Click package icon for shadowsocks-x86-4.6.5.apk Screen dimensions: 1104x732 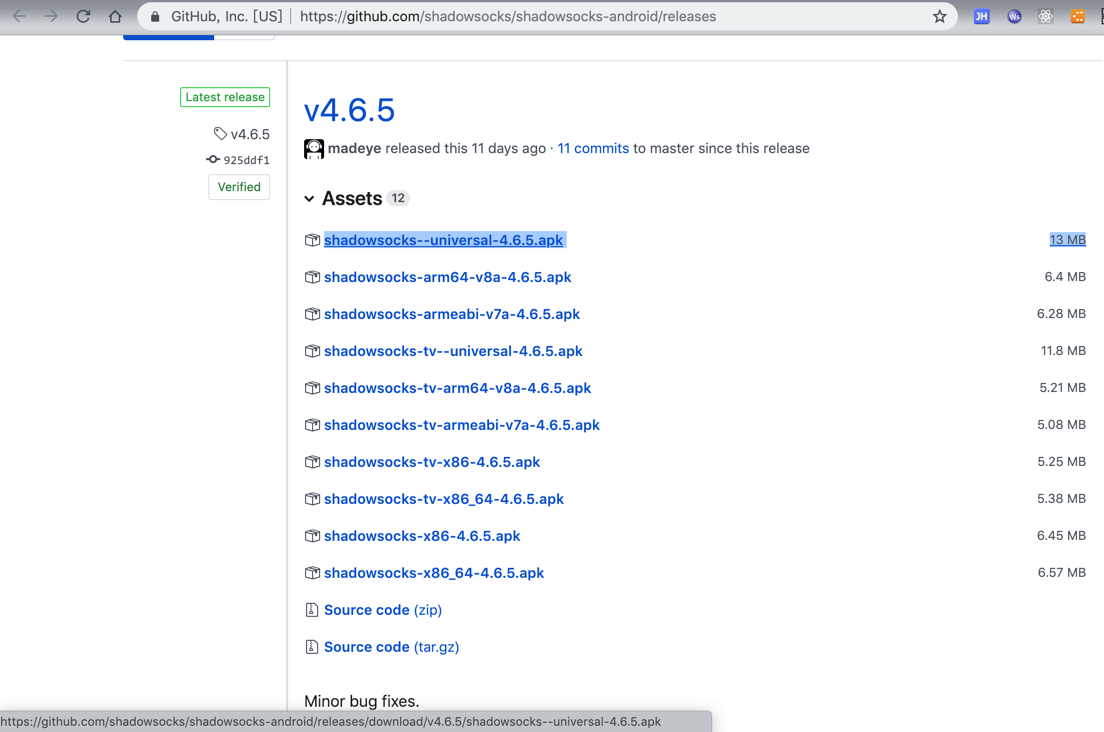click(x=312, y=536)
